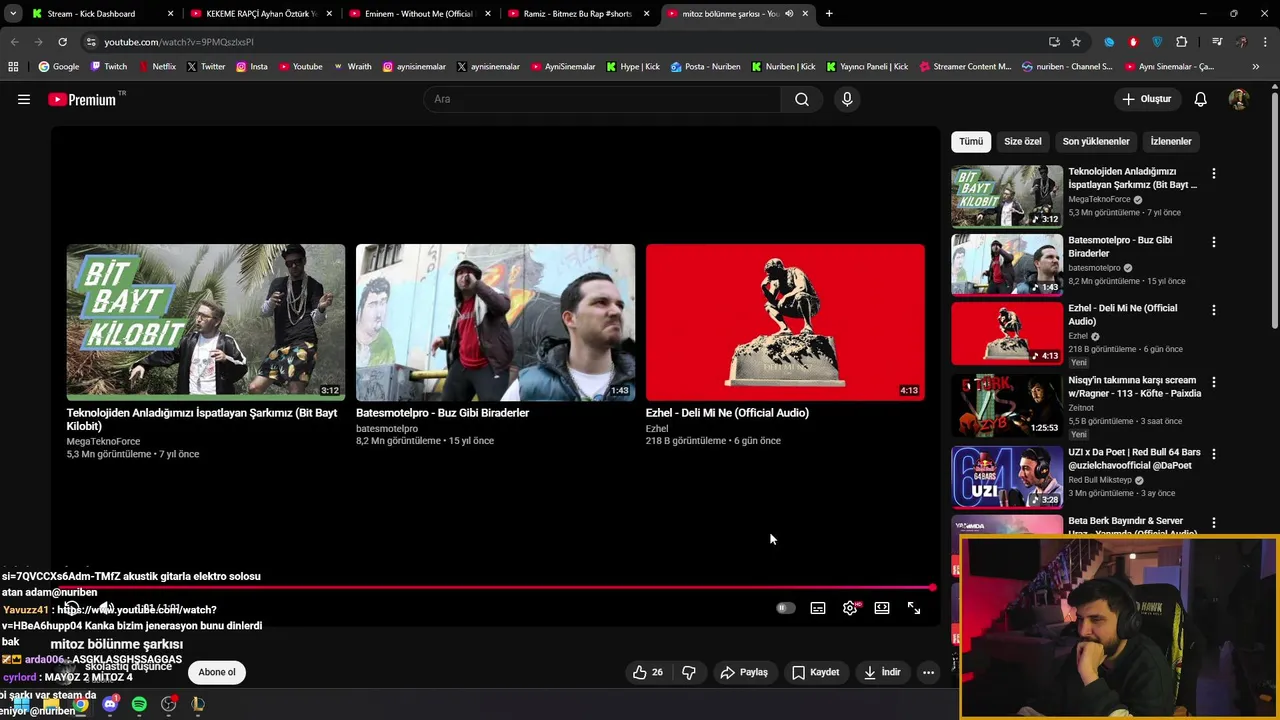Start voice search with microphone icon

[847, 99]
